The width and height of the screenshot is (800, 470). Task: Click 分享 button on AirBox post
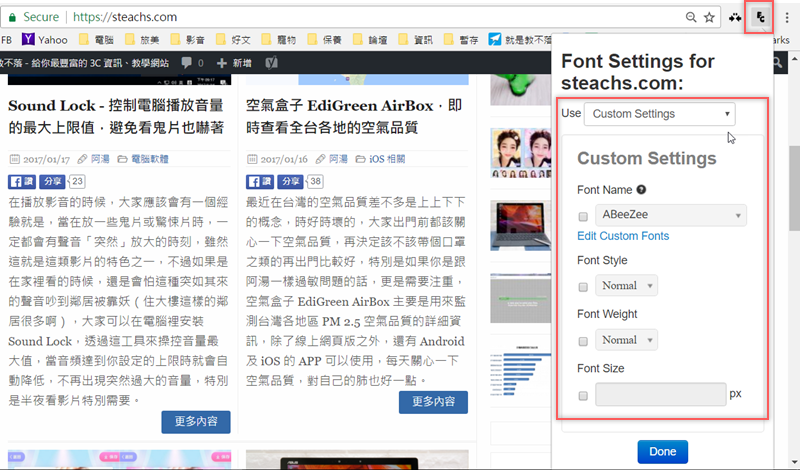pos(290,181)
